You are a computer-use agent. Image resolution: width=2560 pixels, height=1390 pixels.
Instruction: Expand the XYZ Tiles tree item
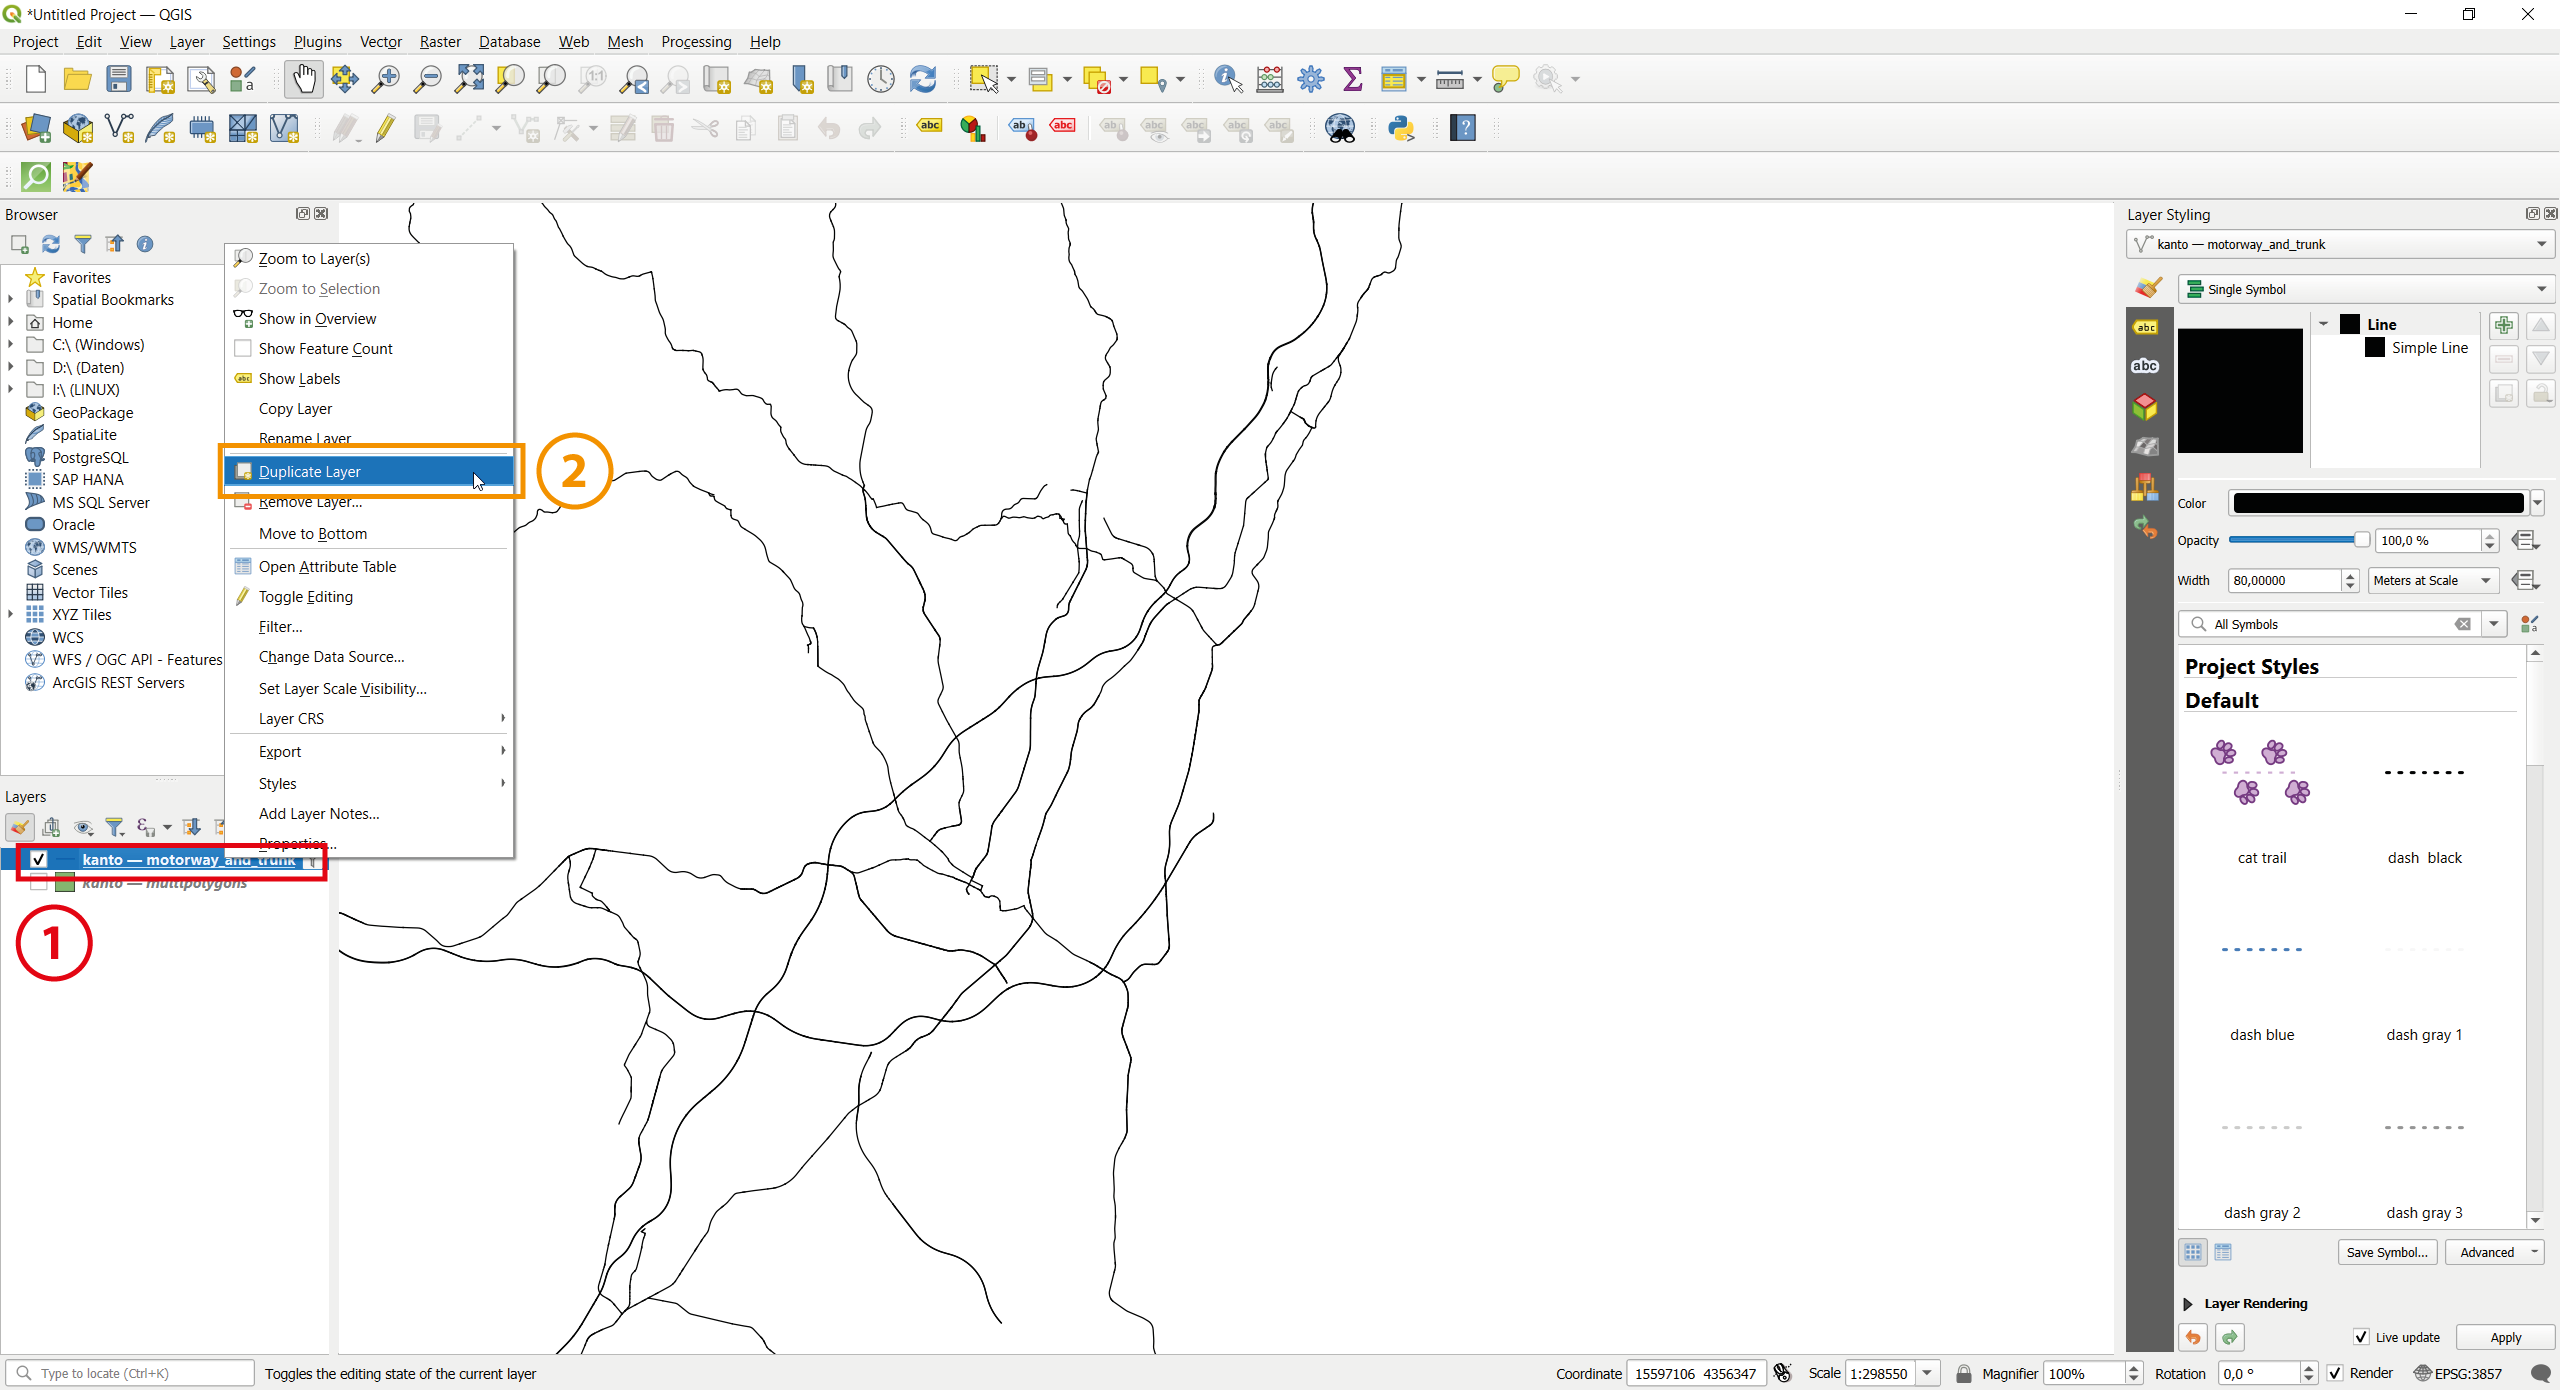tap(9, 614)
